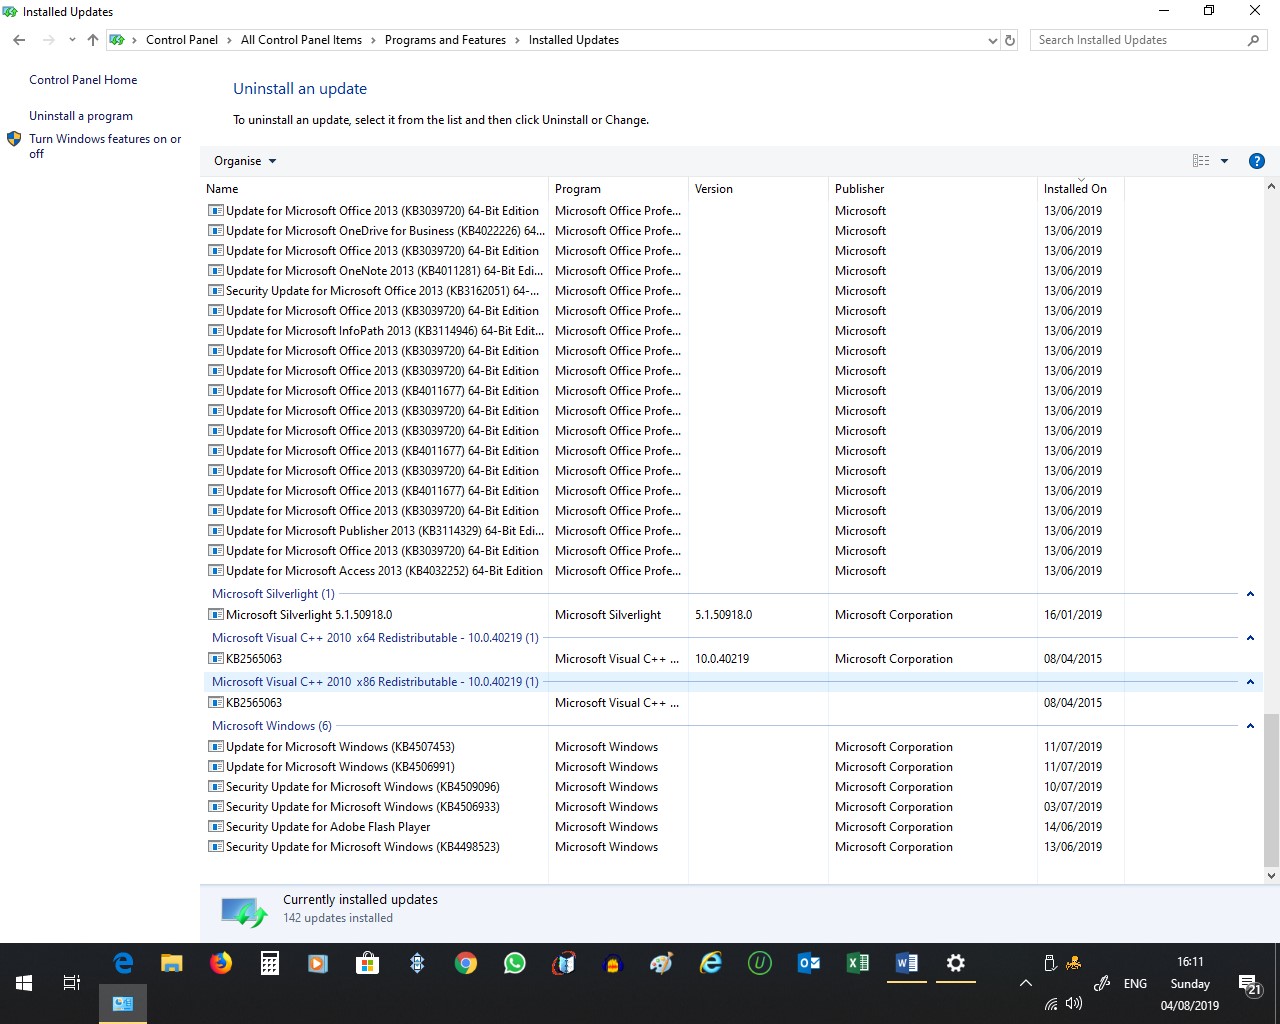This screenshot has width=1280, height=1024.
Task: Sort by the Installed On column header
Action: point(1081,189)
